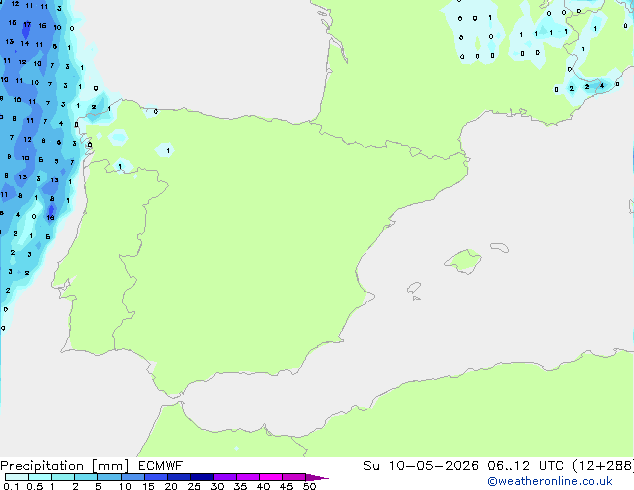Screen dimensions: 634x490
Task: Select the 10–15 mm blue legend swatch
Action: pyautogui.click(x=132, y=477)
